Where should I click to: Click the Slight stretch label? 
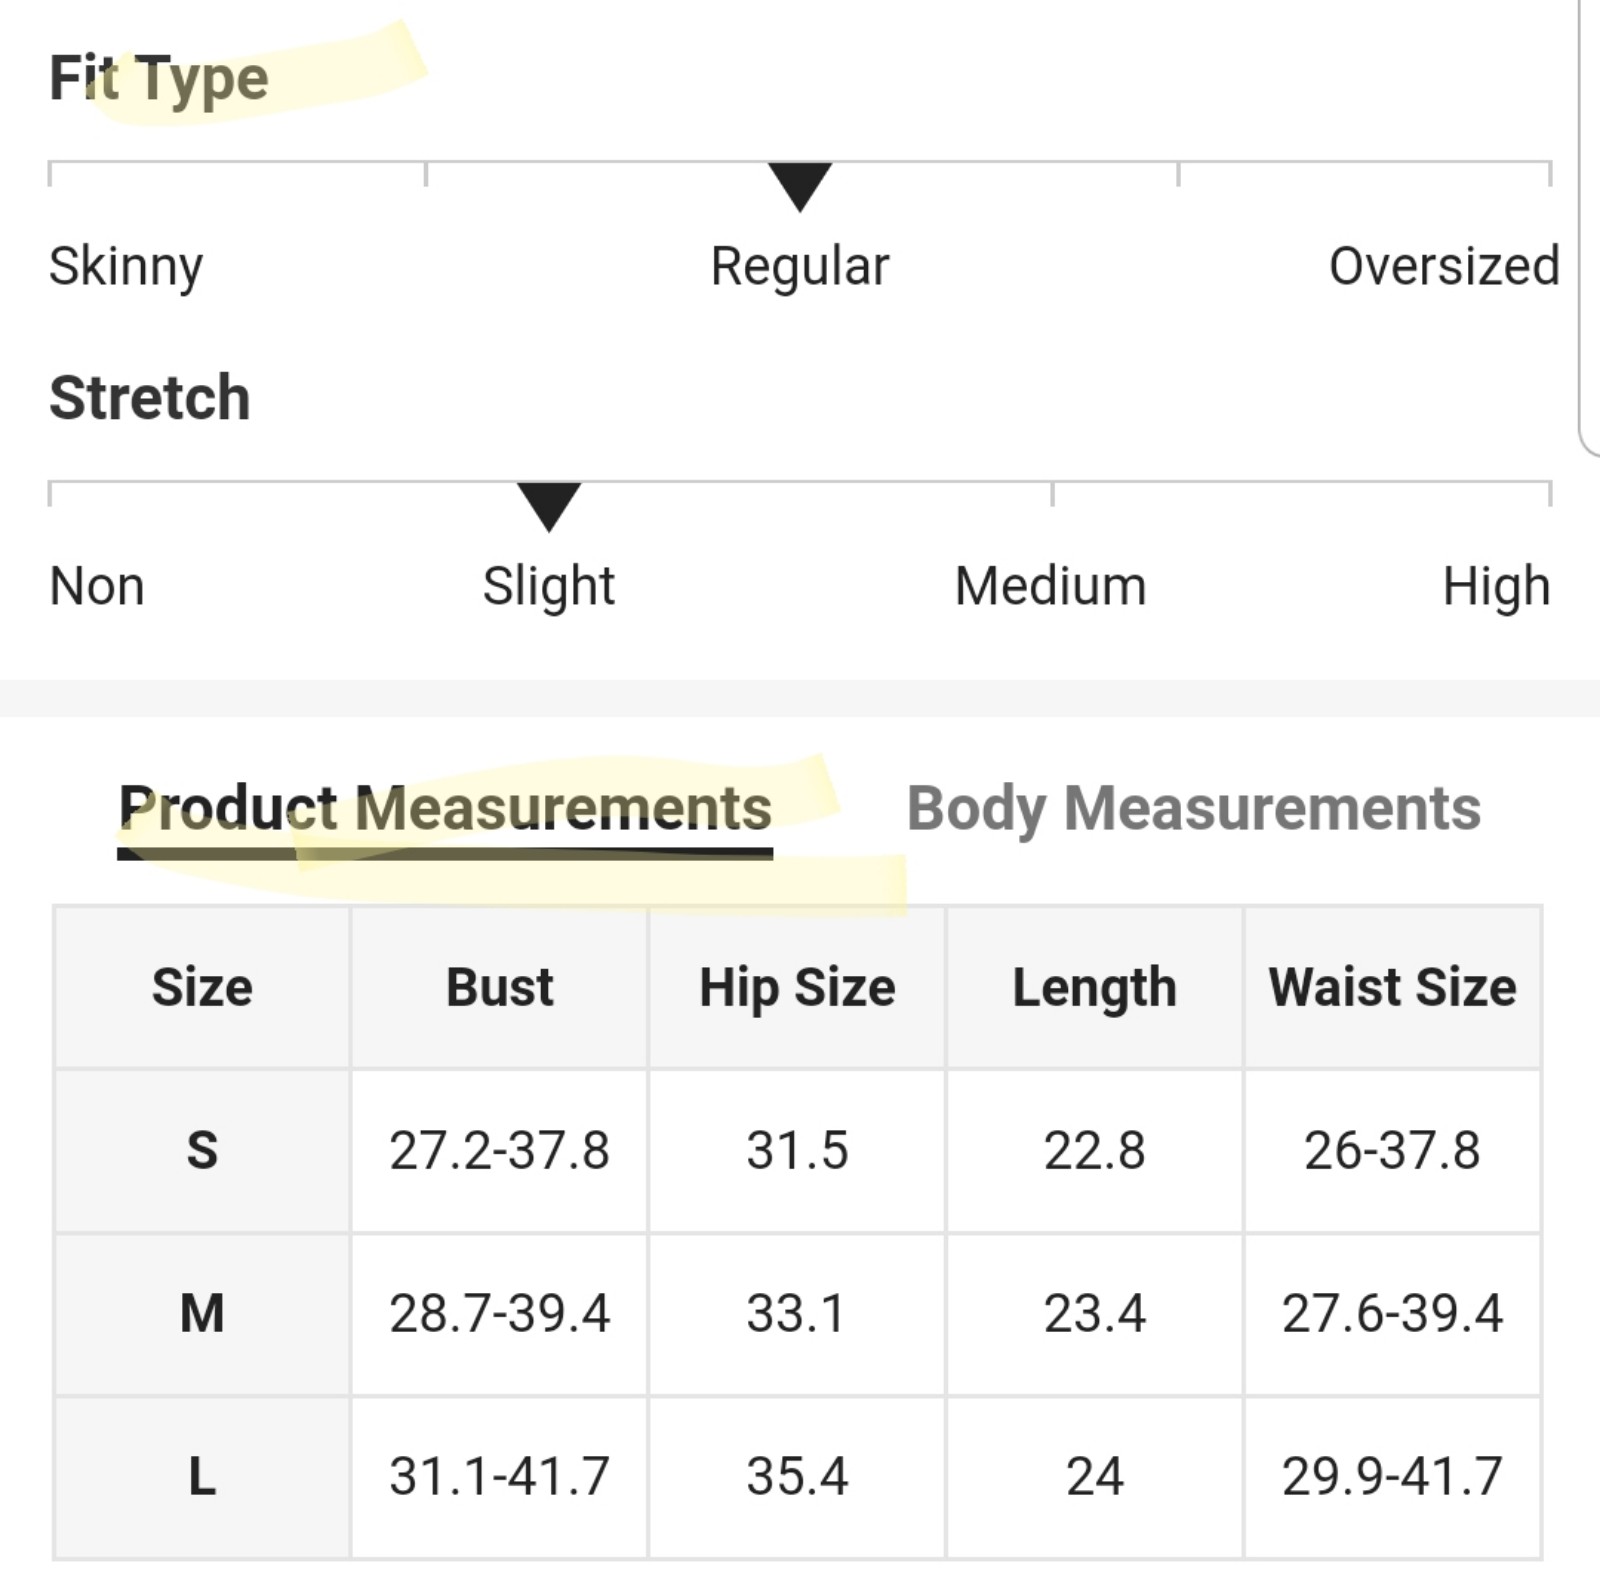coord(549,587)
